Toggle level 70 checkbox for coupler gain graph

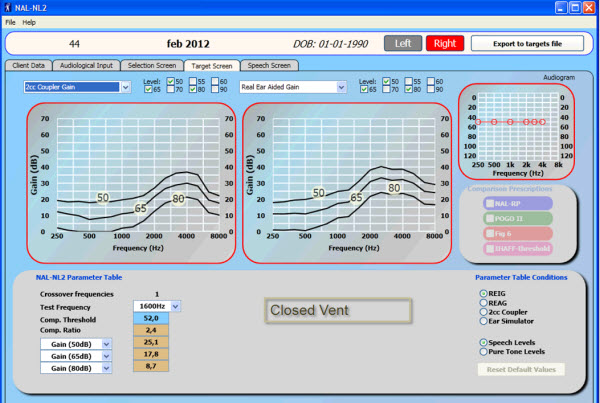[171, 89]
